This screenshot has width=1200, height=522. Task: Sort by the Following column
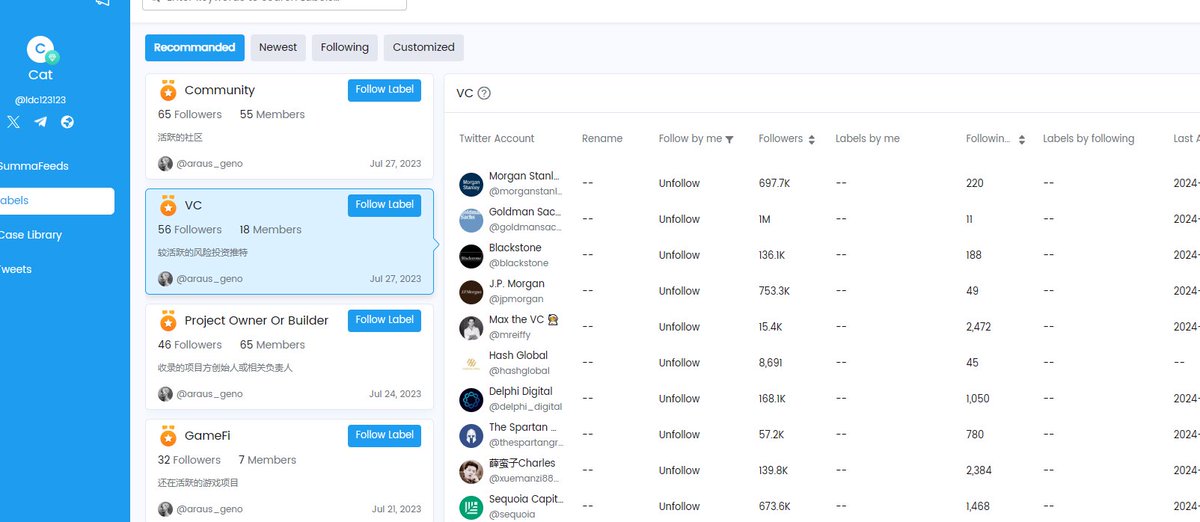tap(1021, 139)
